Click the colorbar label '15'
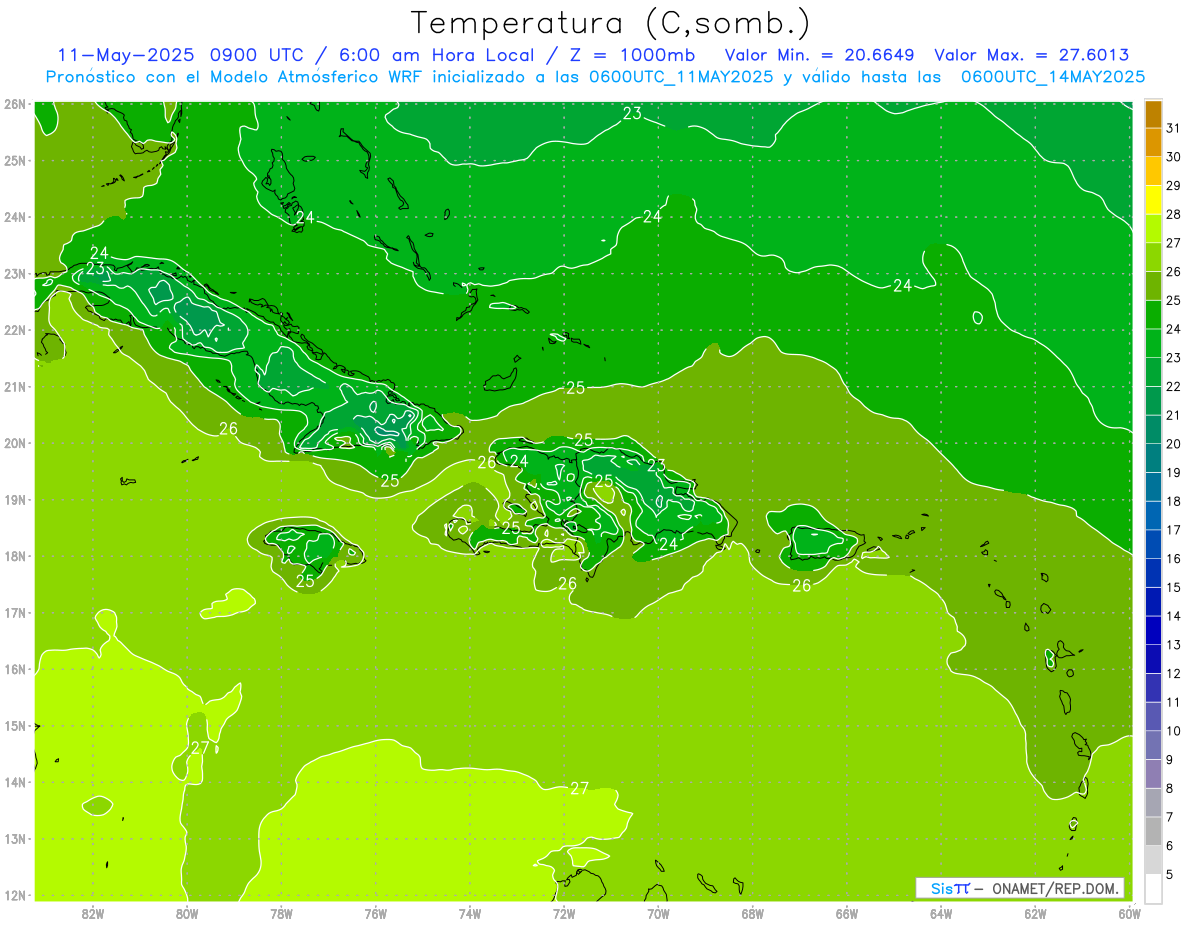The width and height of the screenshot is (1200, 927). click(x=1173, y=587)
